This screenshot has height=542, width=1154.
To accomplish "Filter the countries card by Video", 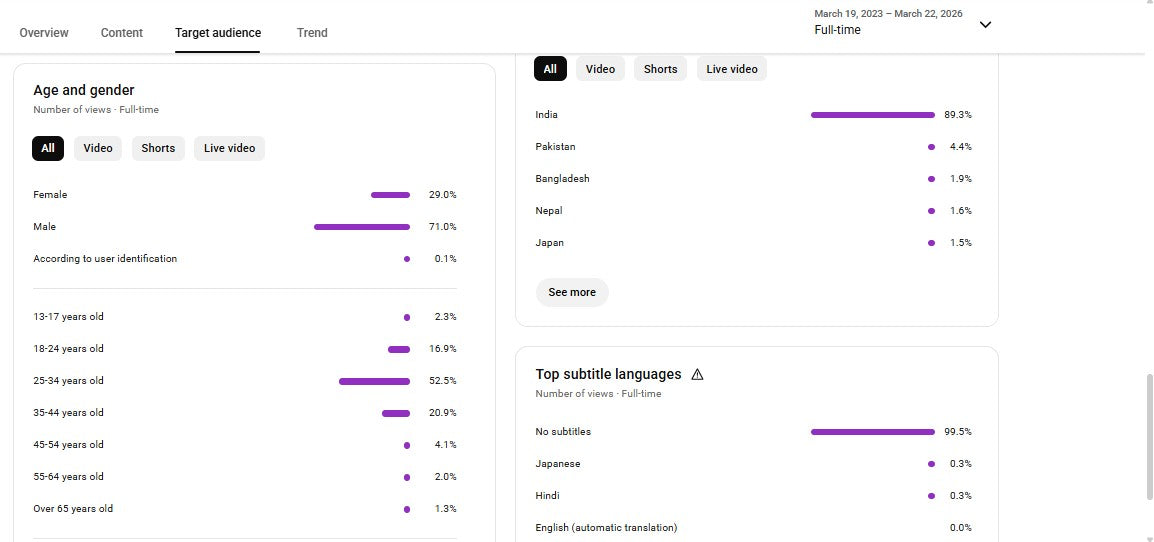I will point(600,69).
